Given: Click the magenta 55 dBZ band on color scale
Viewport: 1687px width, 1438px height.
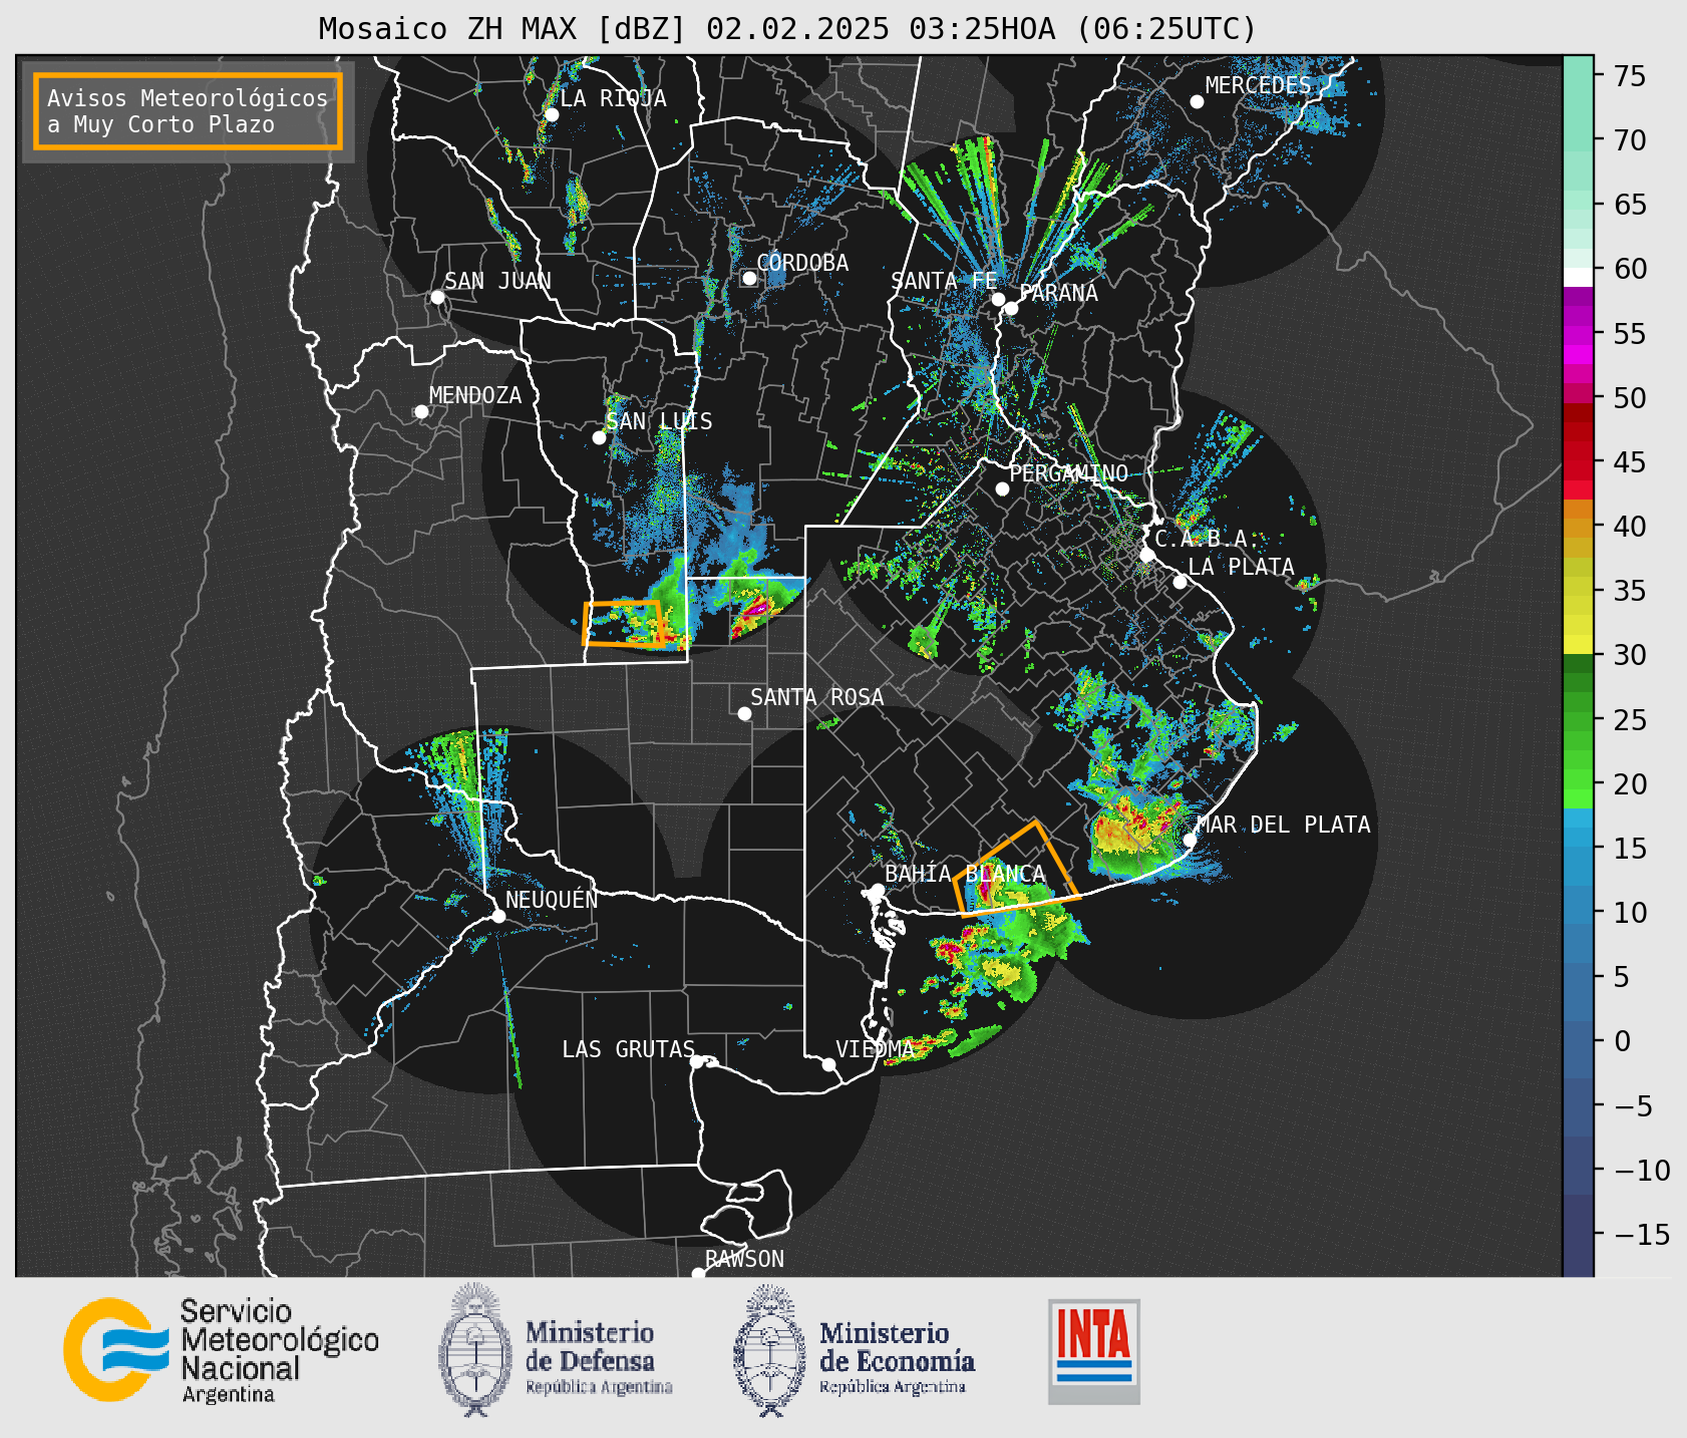Looking at the screenshot, I should (x=1578, y=333).
